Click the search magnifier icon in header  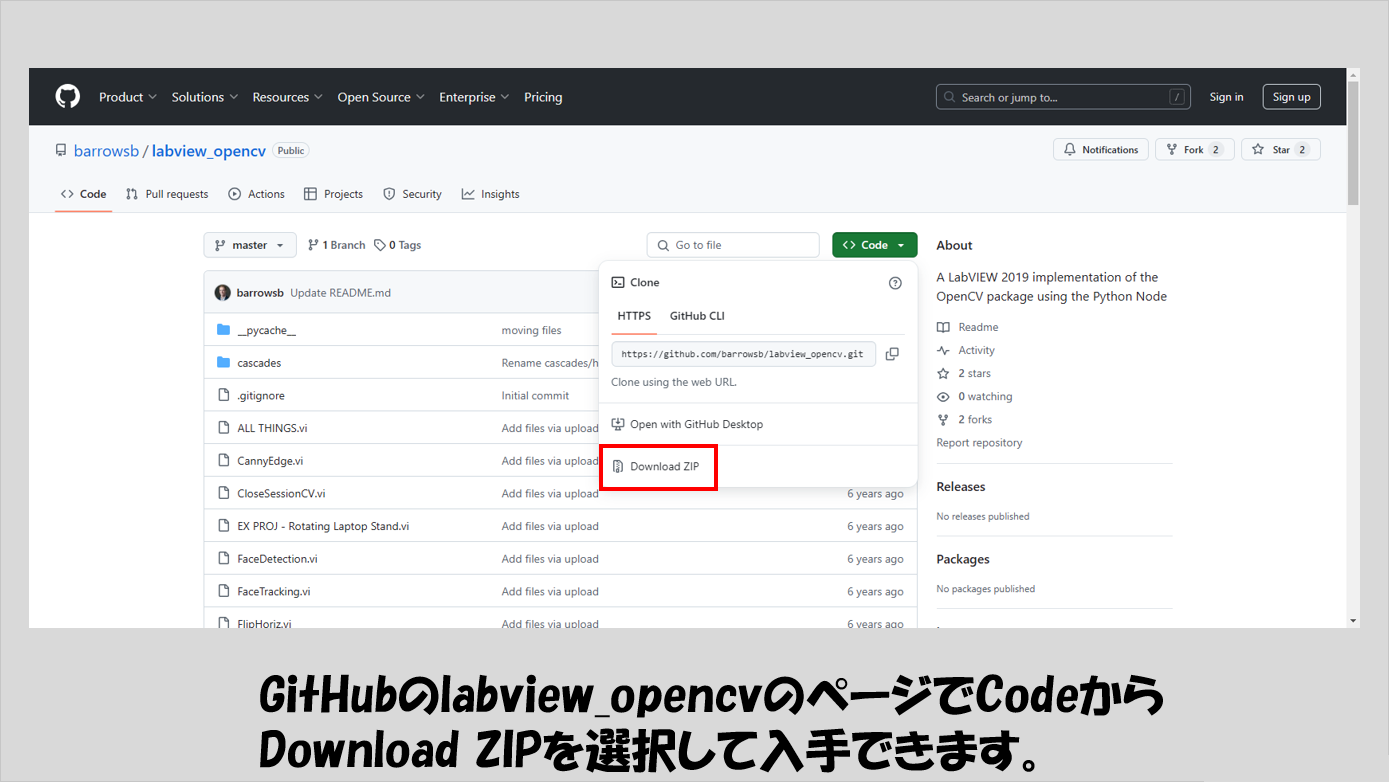(950, 97)
